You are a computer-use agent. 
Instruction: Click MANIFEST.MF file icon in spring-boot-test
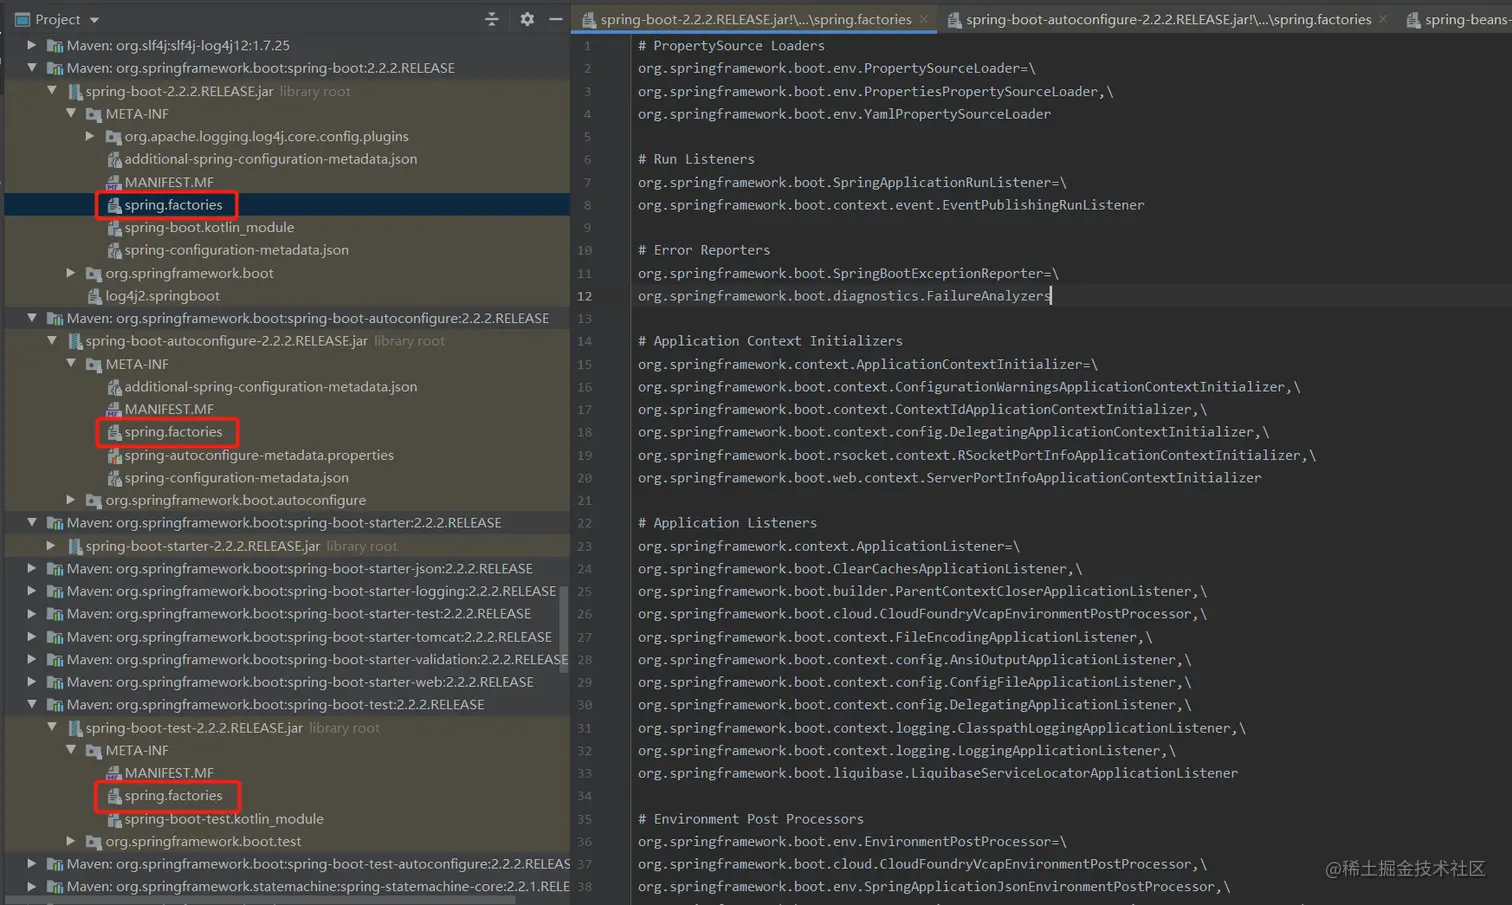114,773
